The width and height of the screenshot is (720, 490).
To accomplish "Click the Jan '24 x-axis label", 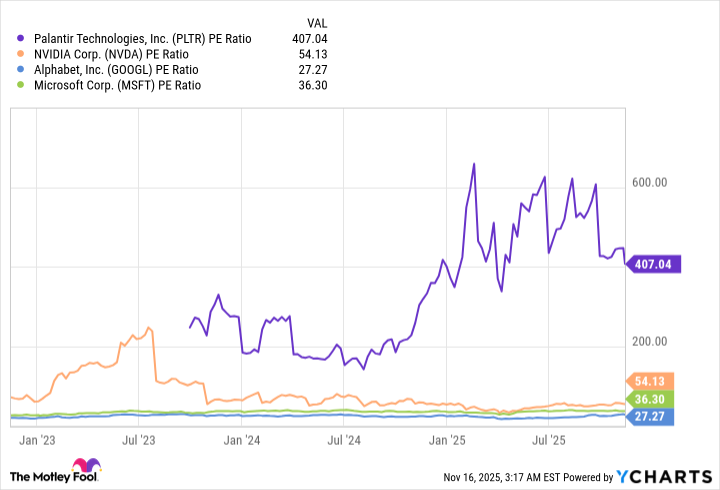I will click(x=242, y=440).
